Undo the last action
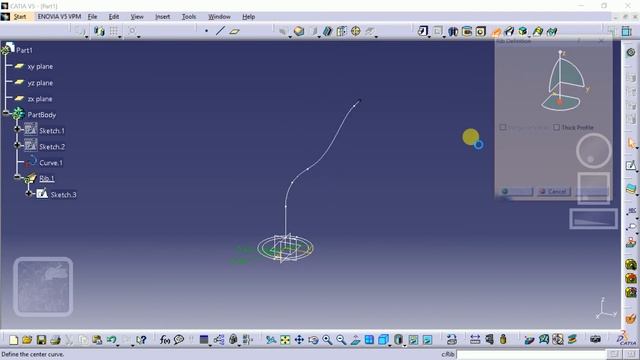 (x=111, y=340)
